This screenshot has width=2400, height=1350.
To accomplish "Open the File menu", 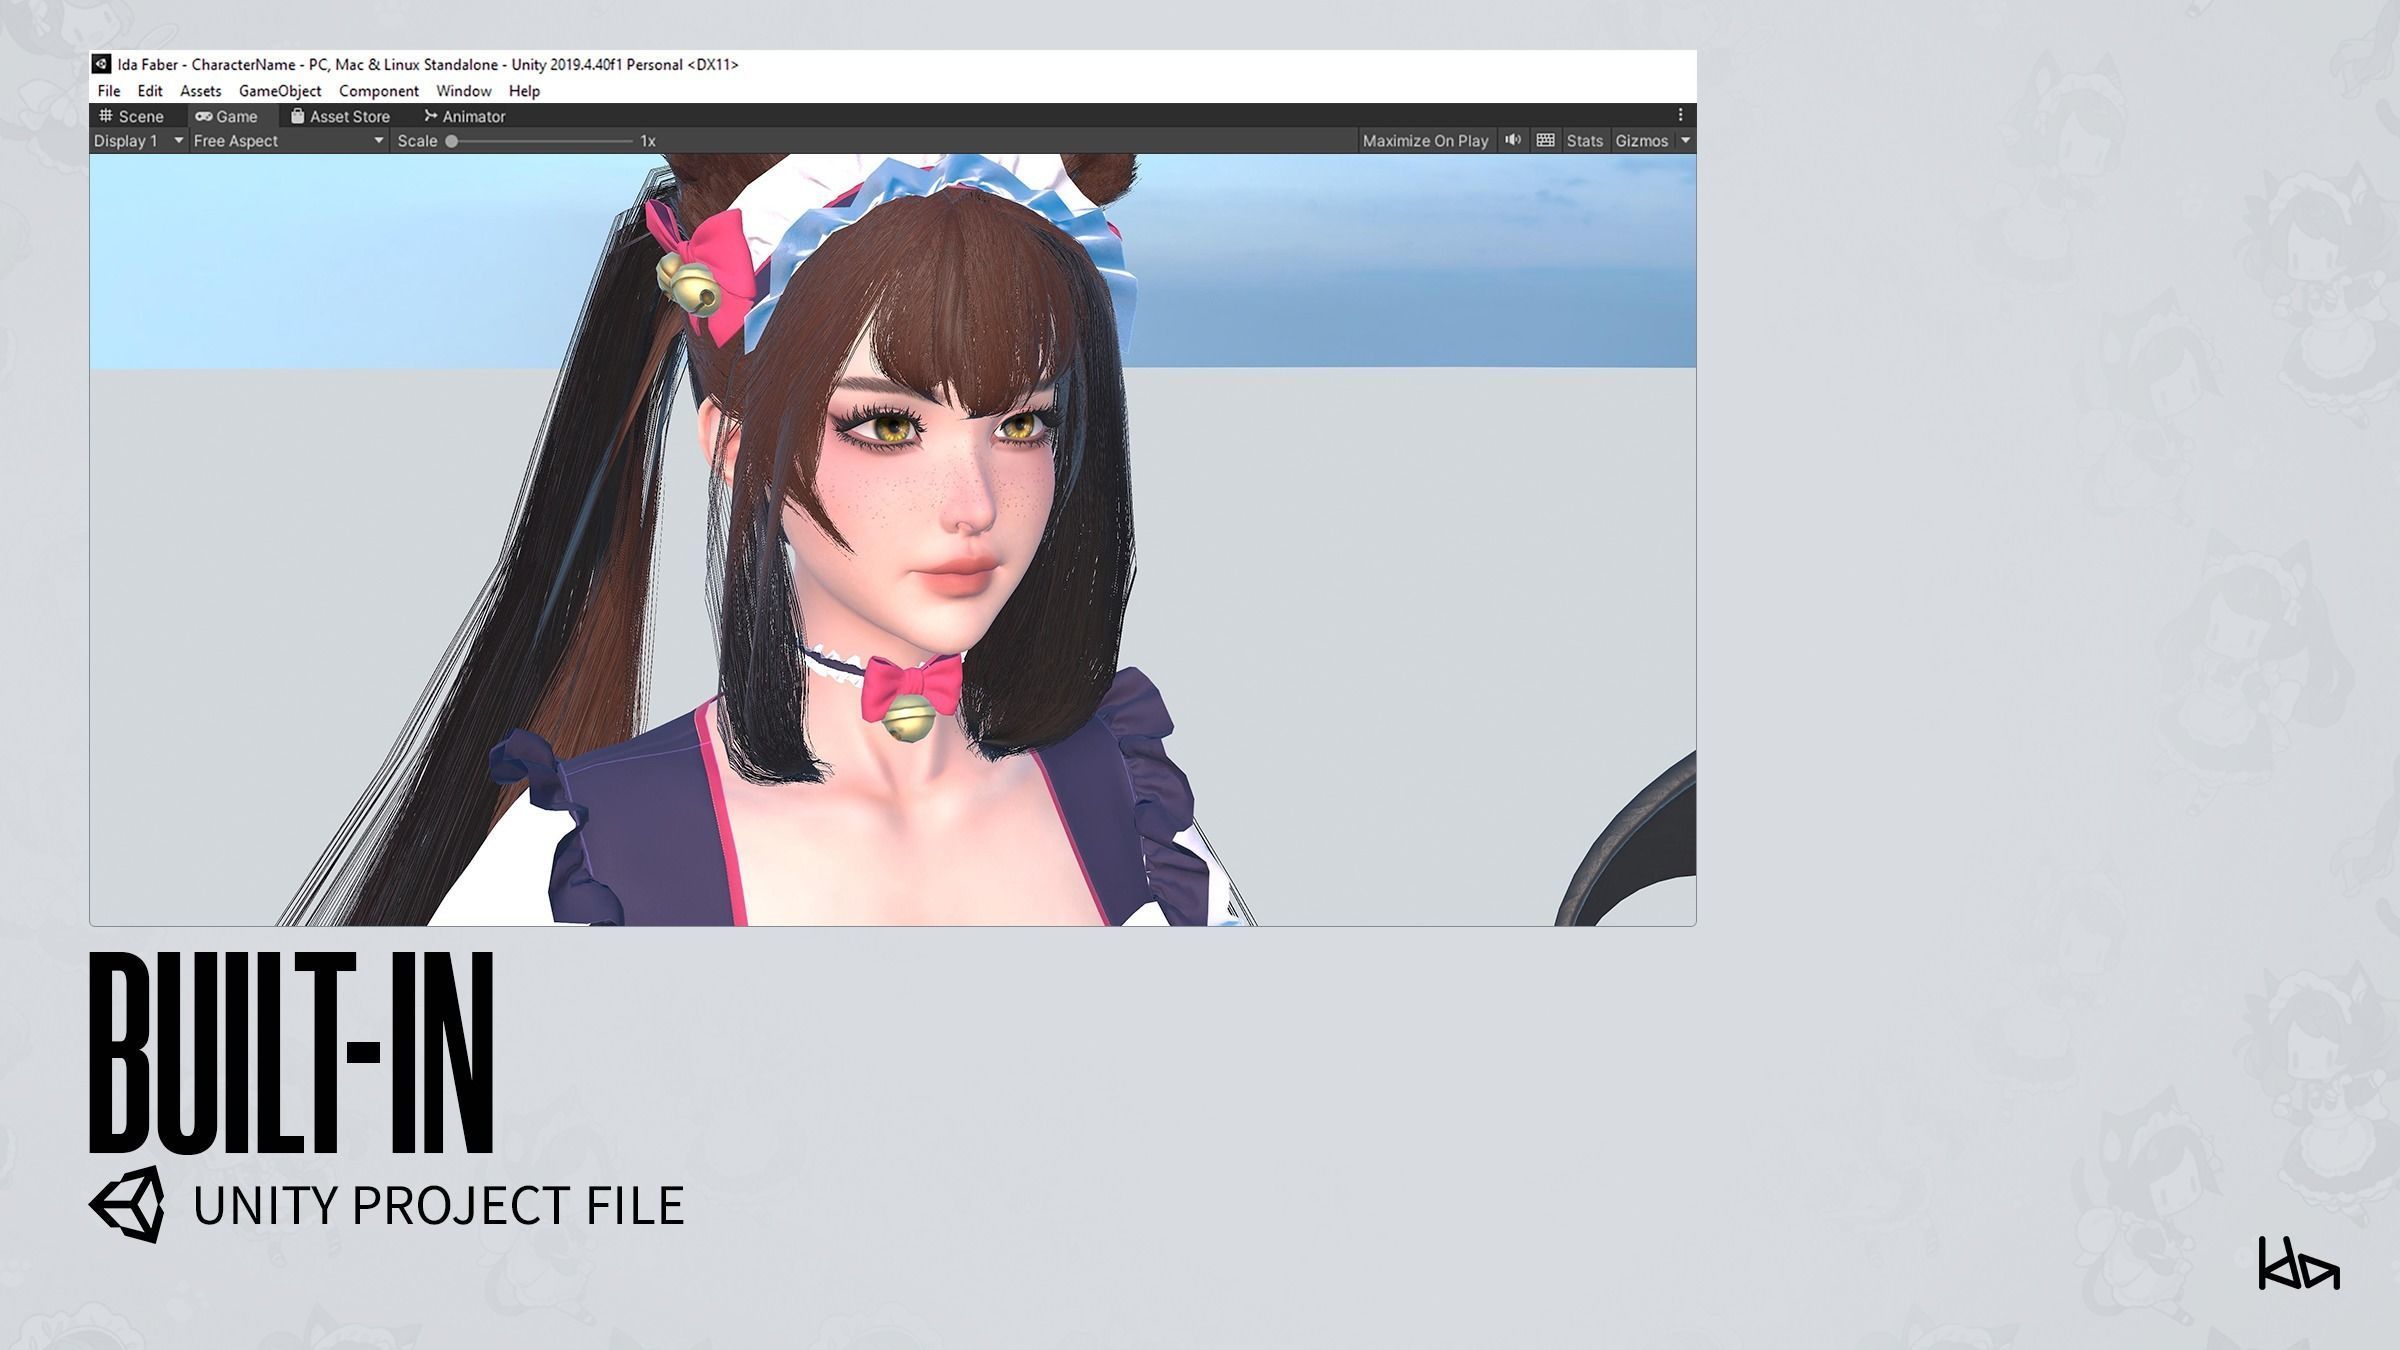I will click(x=109, y=91).
